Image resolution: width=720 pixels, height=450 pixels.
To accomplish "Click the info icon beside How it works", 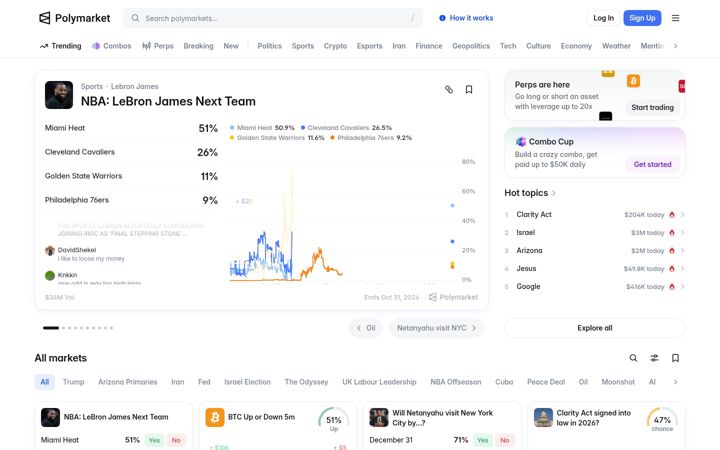I will (442, 18).
